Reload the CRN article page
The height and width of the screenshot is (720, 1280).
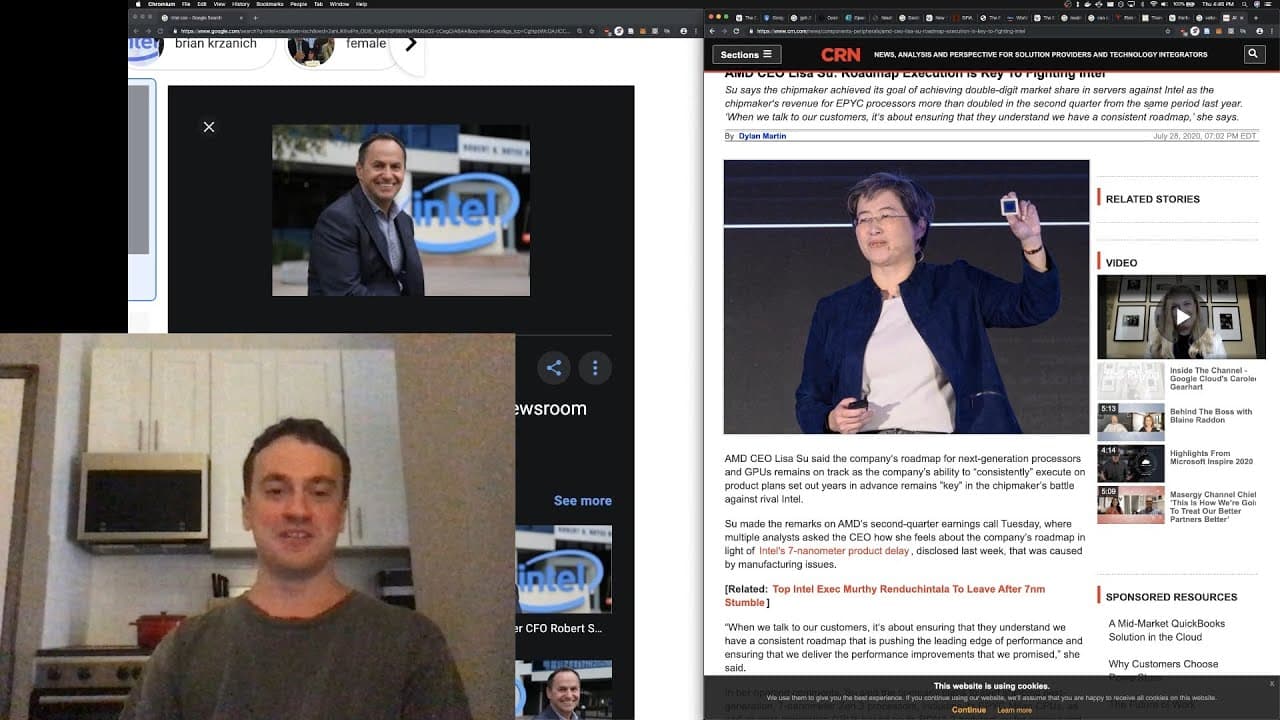pos(735,31)
